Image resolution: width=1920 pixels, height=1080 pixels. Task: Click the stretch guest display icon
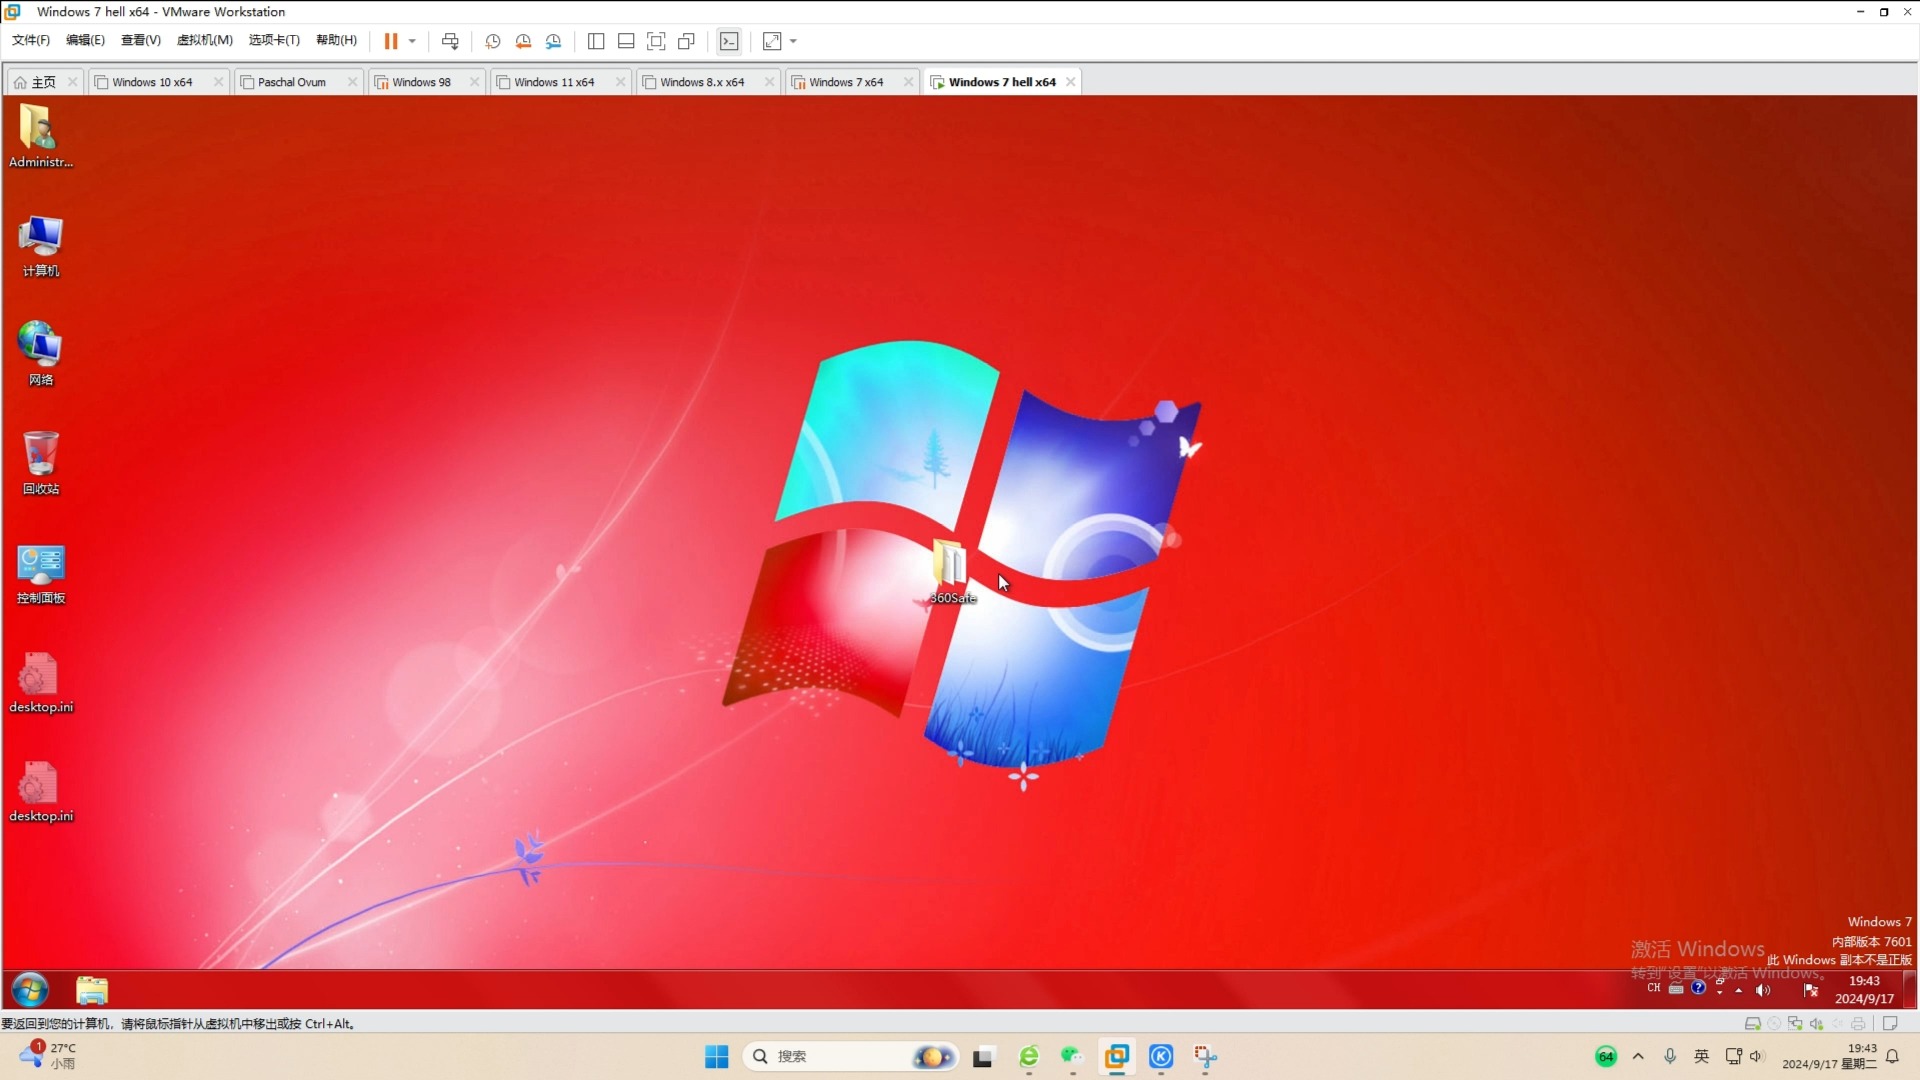tap(772, 41)
